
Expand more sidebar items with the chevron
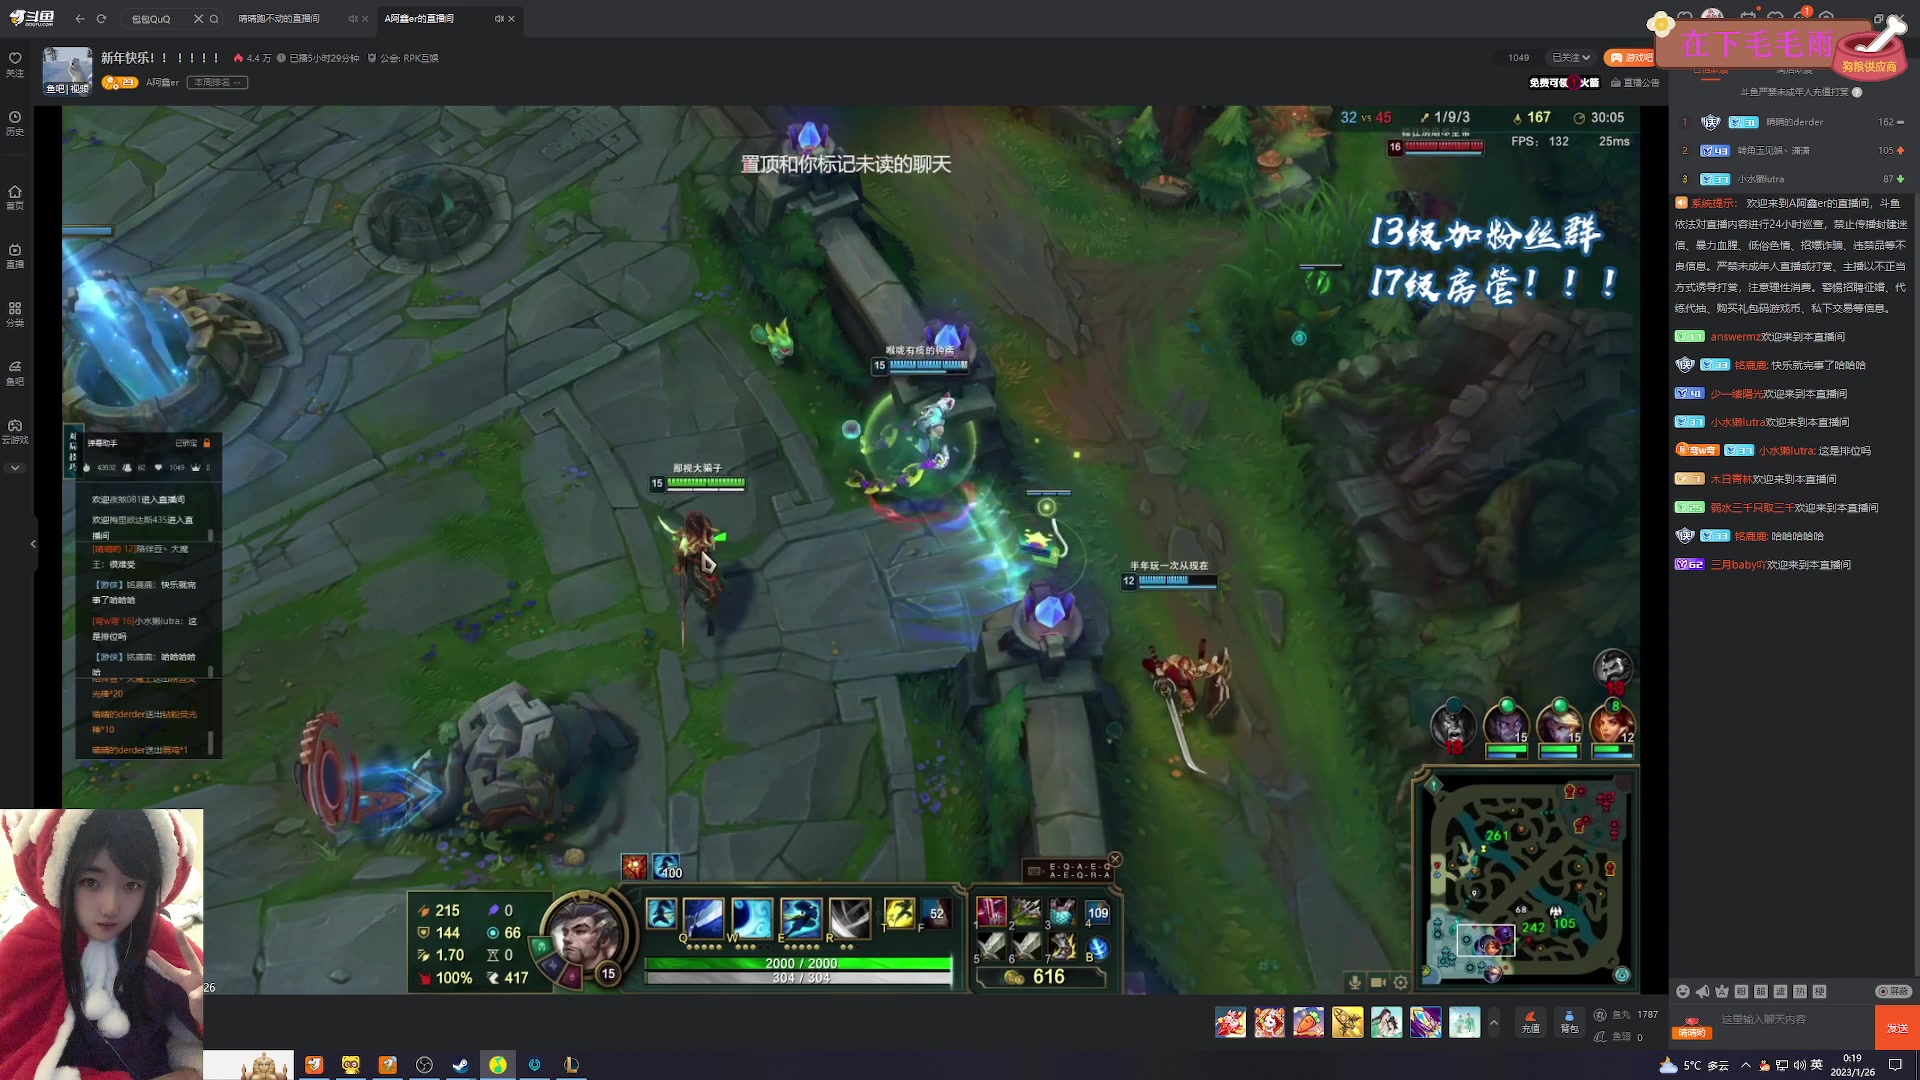[15, 468]
